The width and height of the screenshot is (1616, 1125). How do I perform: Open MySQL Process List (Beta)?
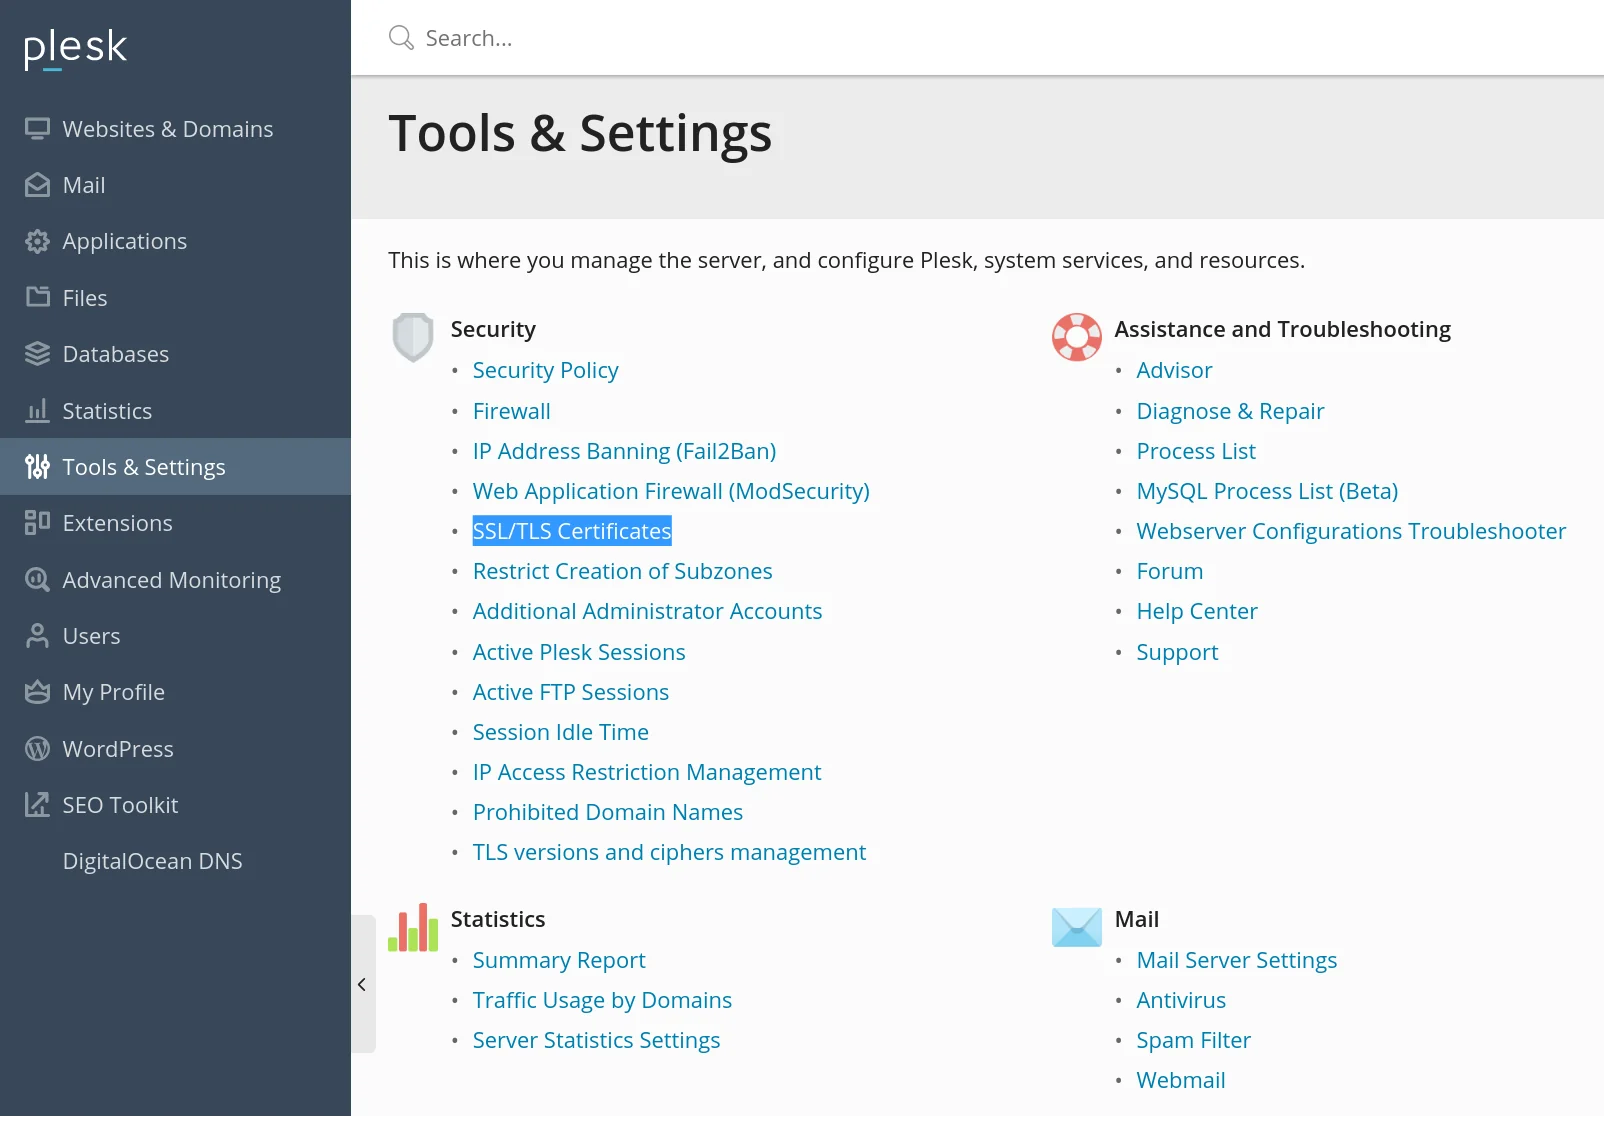click(x=1267, y=491)
